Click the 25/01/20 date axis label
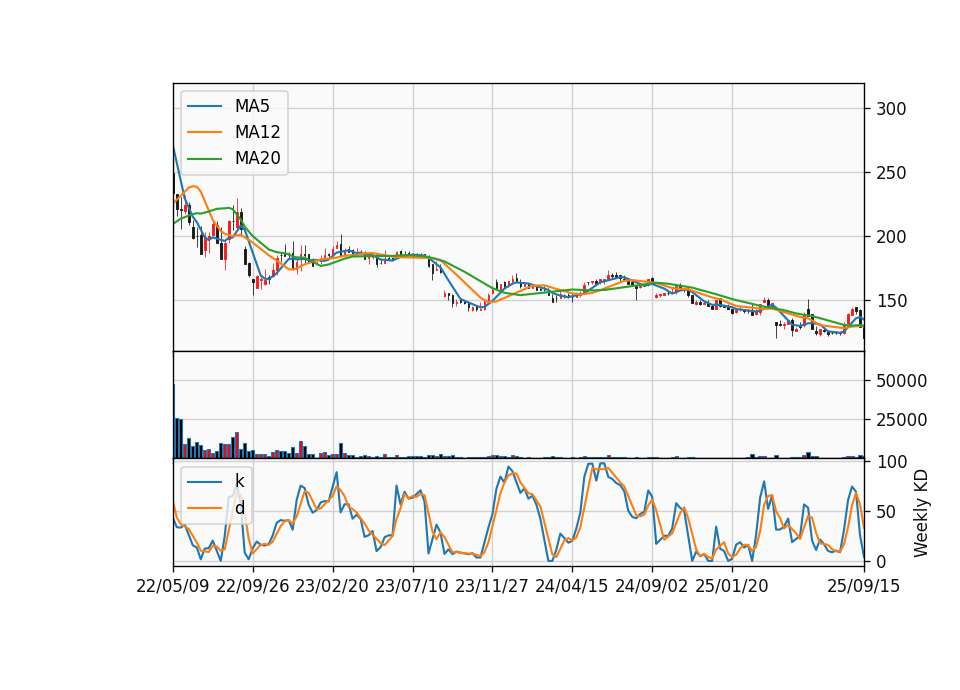 tap(732, 586)
